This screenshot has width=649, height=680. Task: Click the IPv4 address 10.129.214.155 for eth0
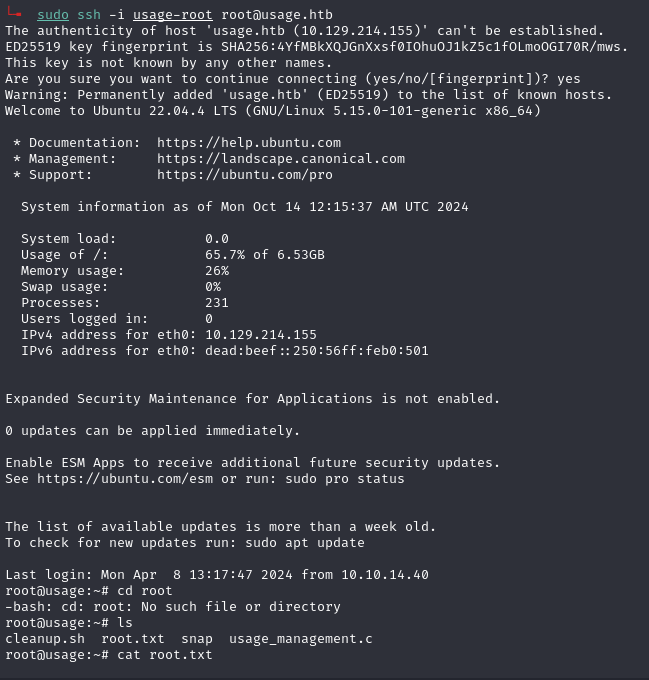pyautogui.click(x=261, y=335)
